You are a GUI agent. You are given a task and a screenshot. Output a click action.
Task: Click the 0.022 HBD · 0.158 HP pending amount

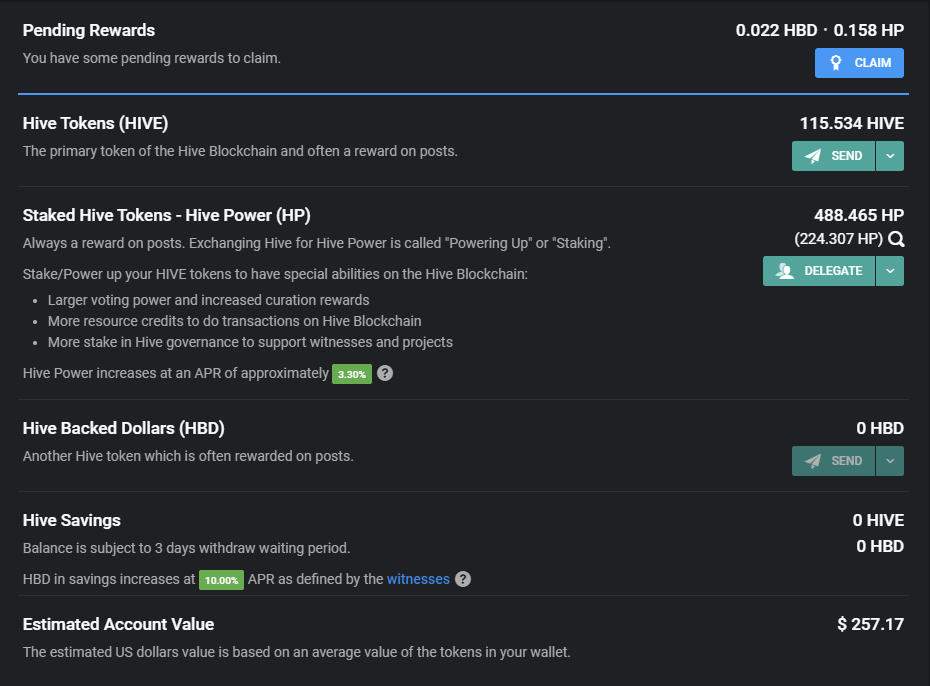coord(820,30)
